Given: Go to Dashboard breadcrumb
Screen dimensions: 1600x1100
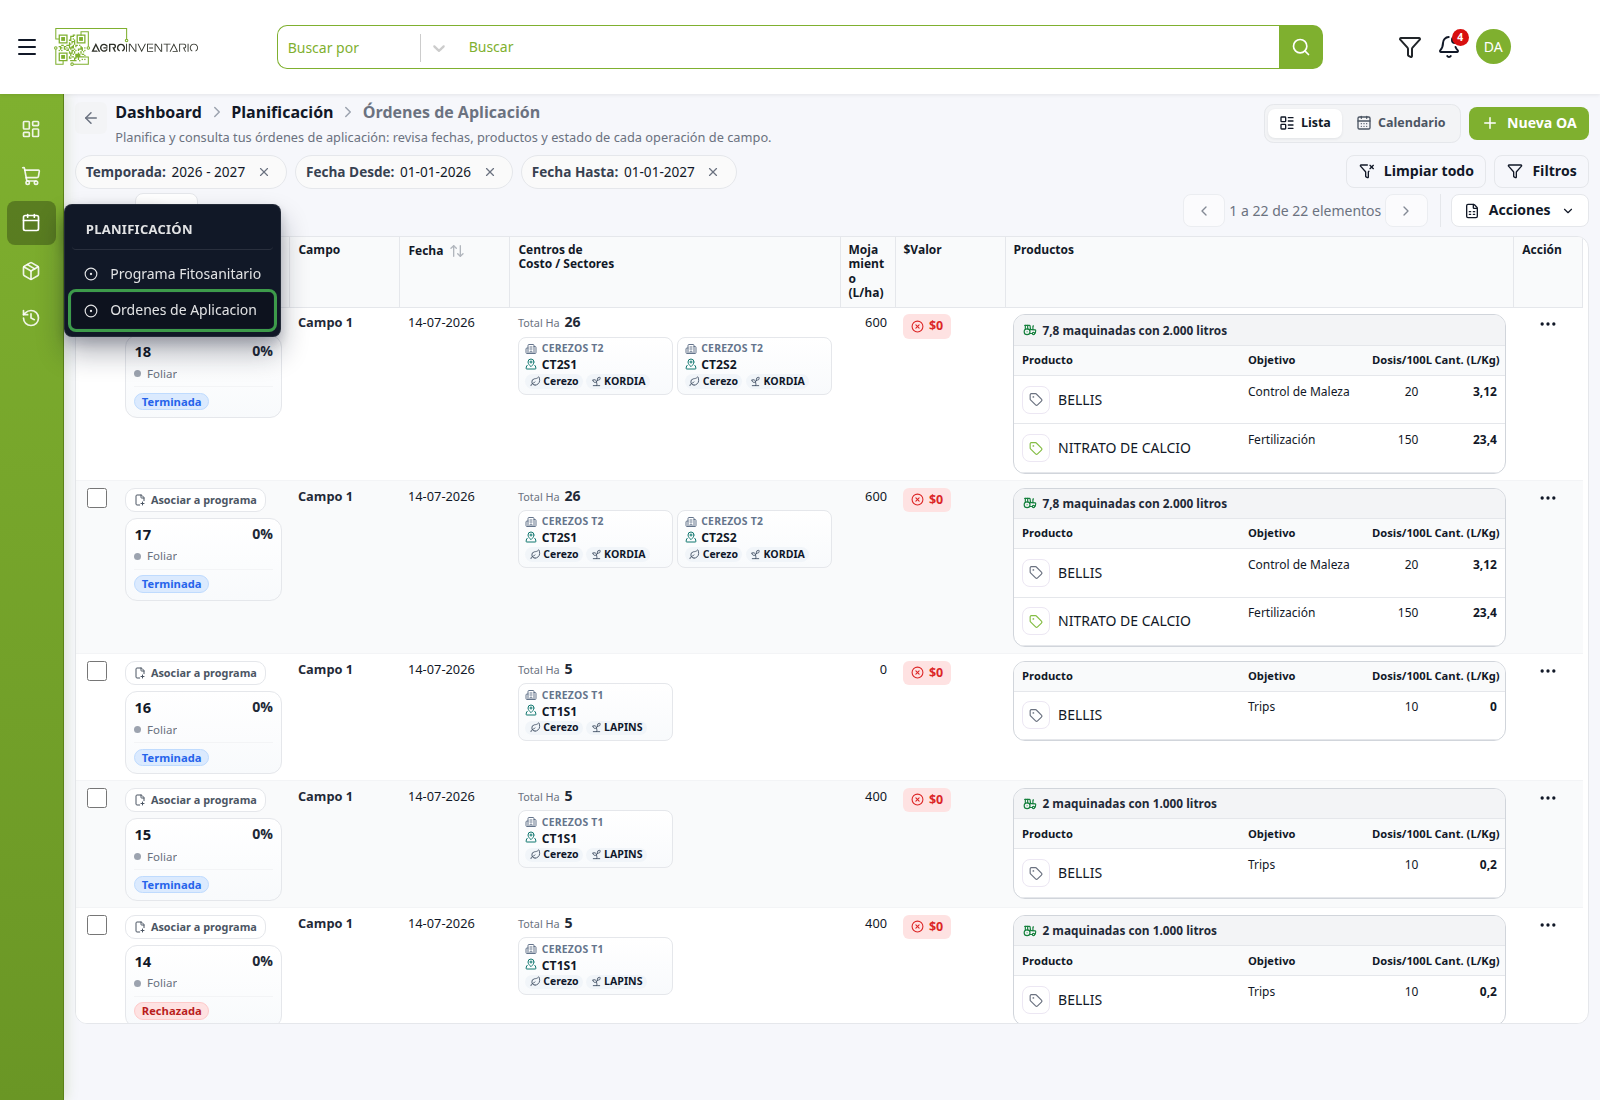Looking at the screenshot, I should 158,112.
